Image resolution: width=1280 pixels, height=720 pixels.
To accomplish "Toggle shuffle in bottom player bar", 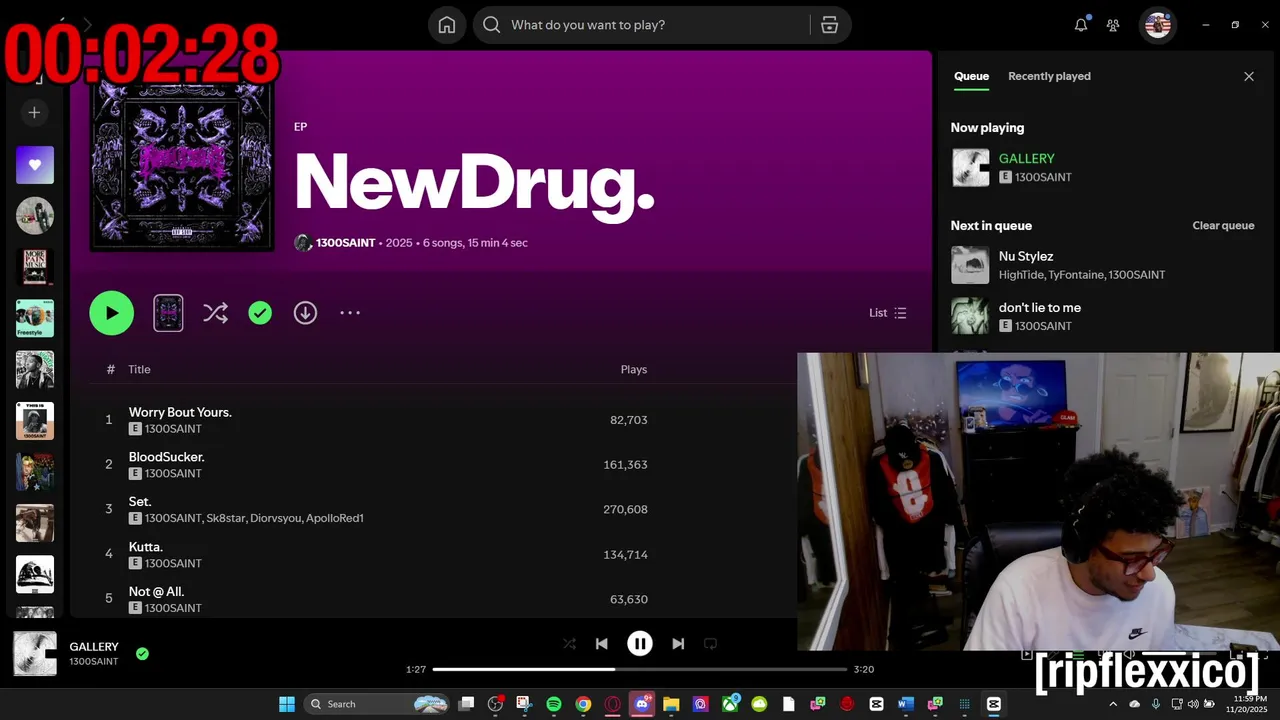I will click(569, 644).
